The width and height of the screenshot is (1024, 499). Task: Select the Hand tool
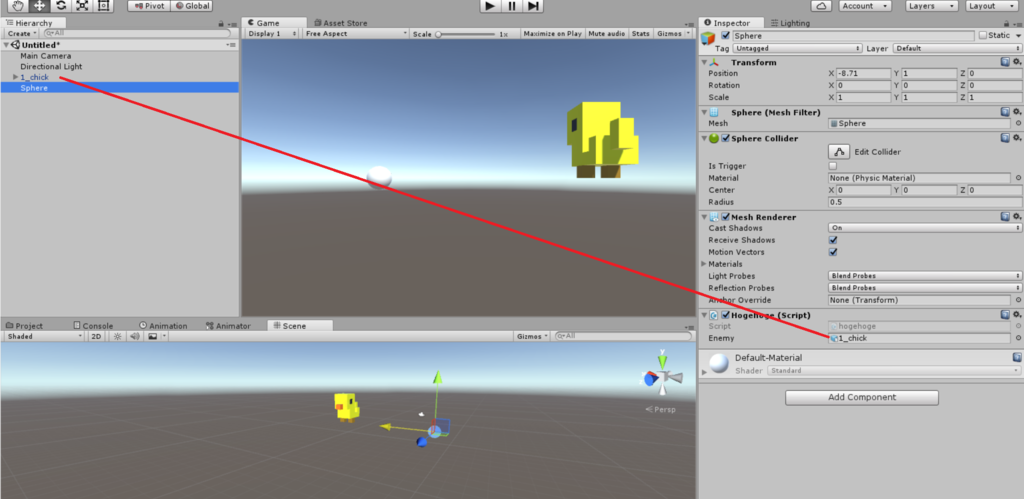coord(18,6)
